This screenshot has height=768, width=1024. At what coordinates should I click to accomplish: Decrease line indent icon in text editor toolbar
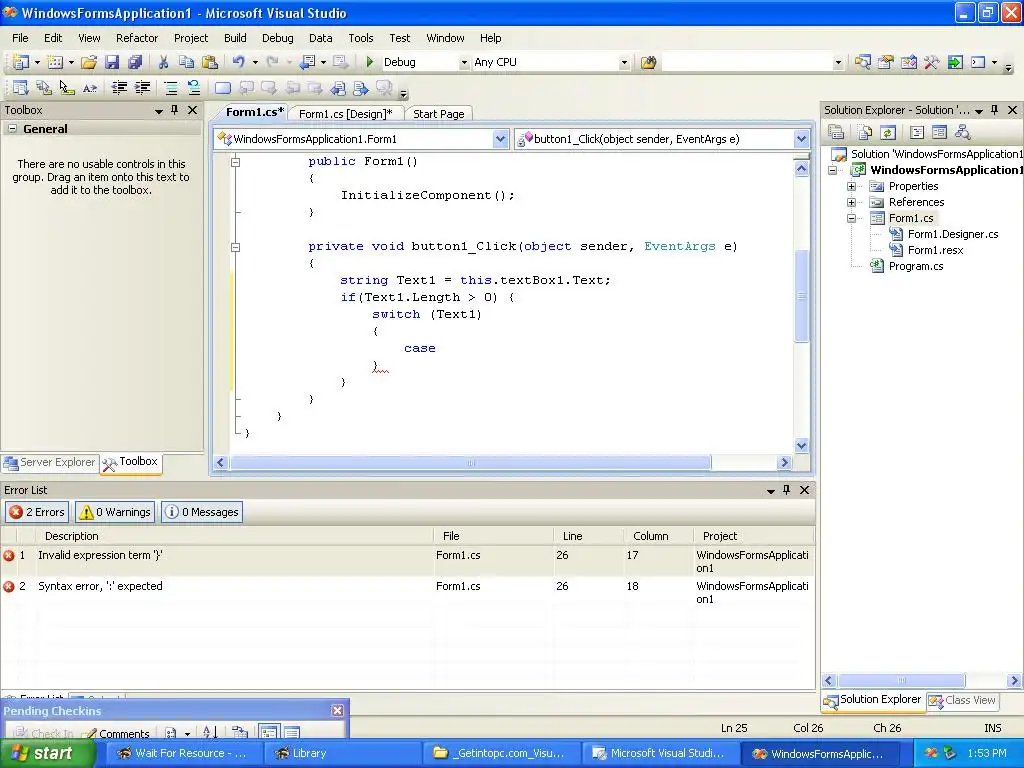pos(119,88)
